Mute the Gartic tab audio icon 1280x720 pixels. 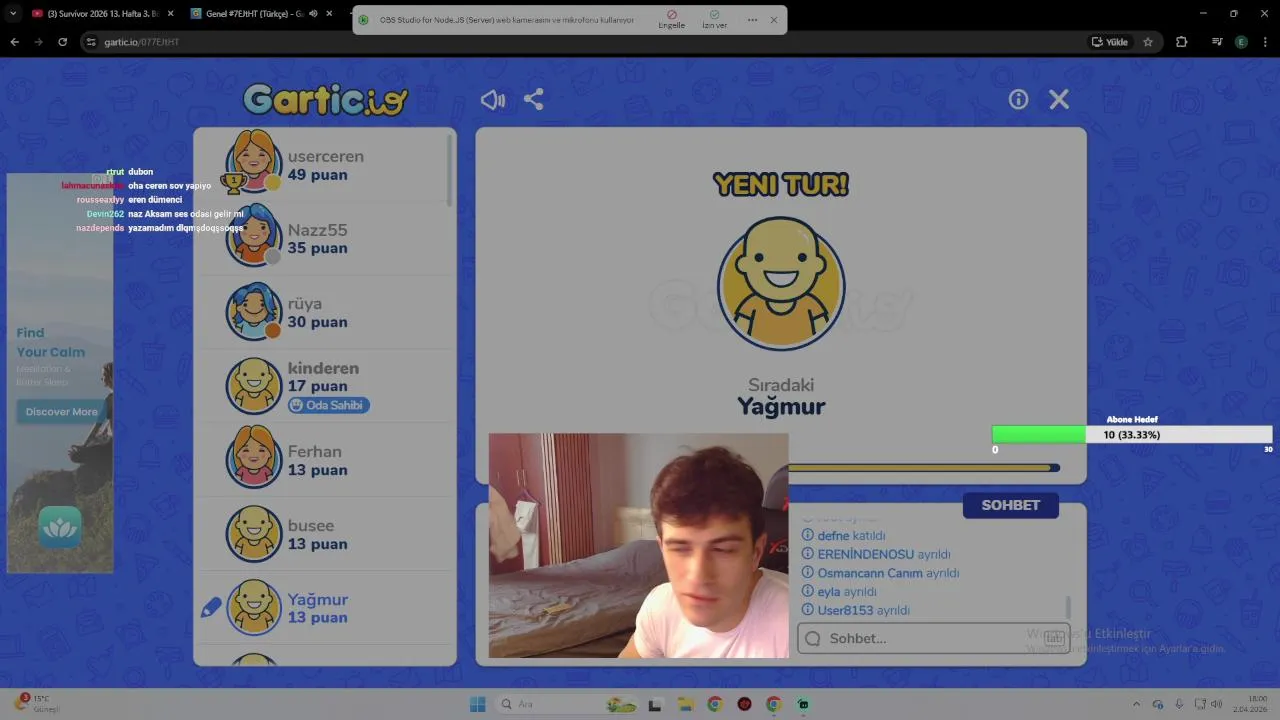pyautogui.click(x=313, y=14)
